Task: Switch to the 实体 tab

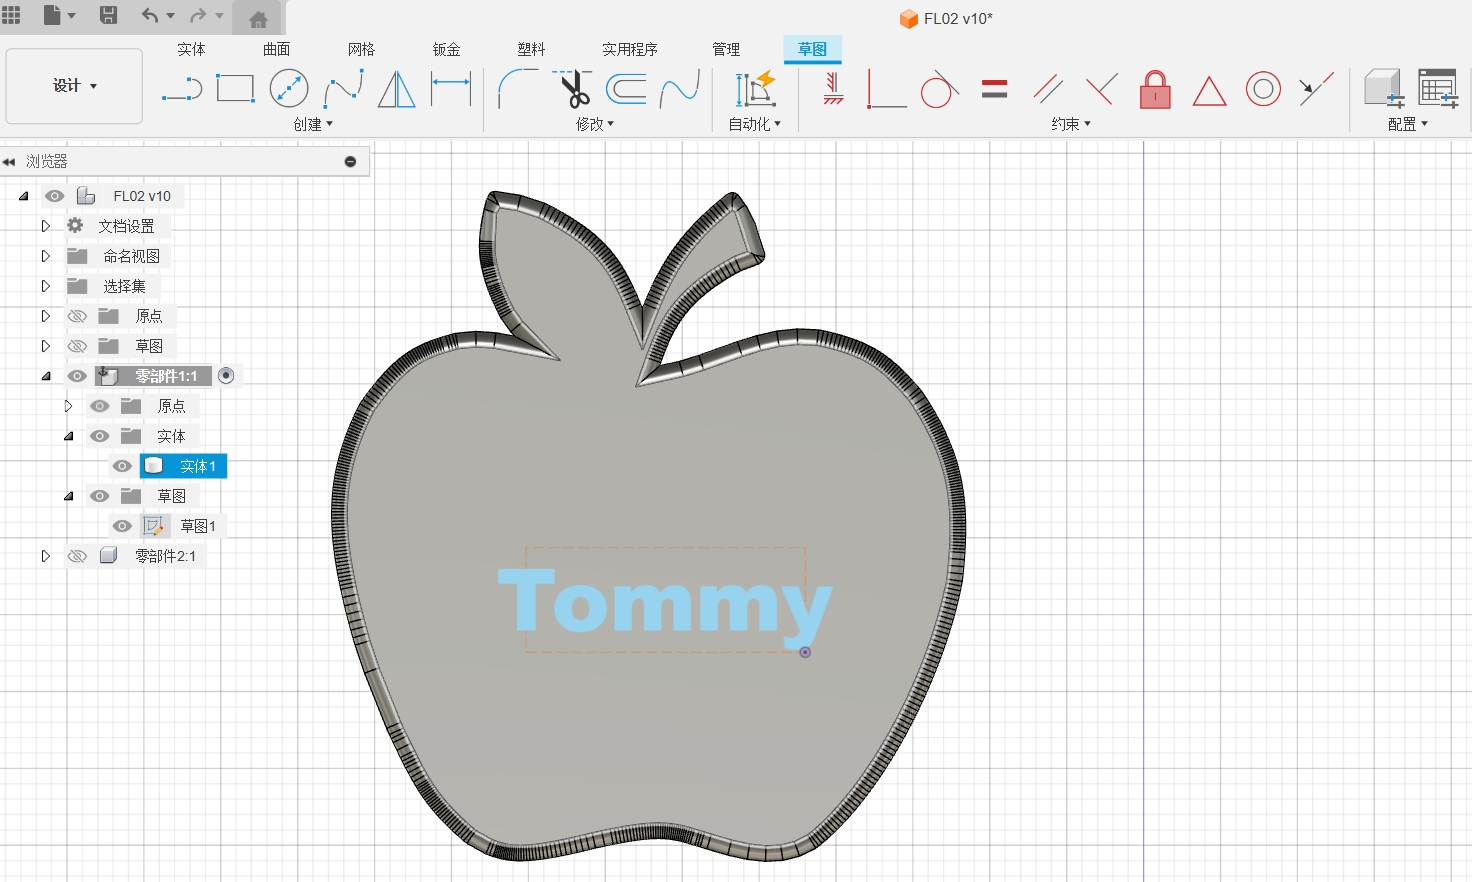Action: [191, 49]
